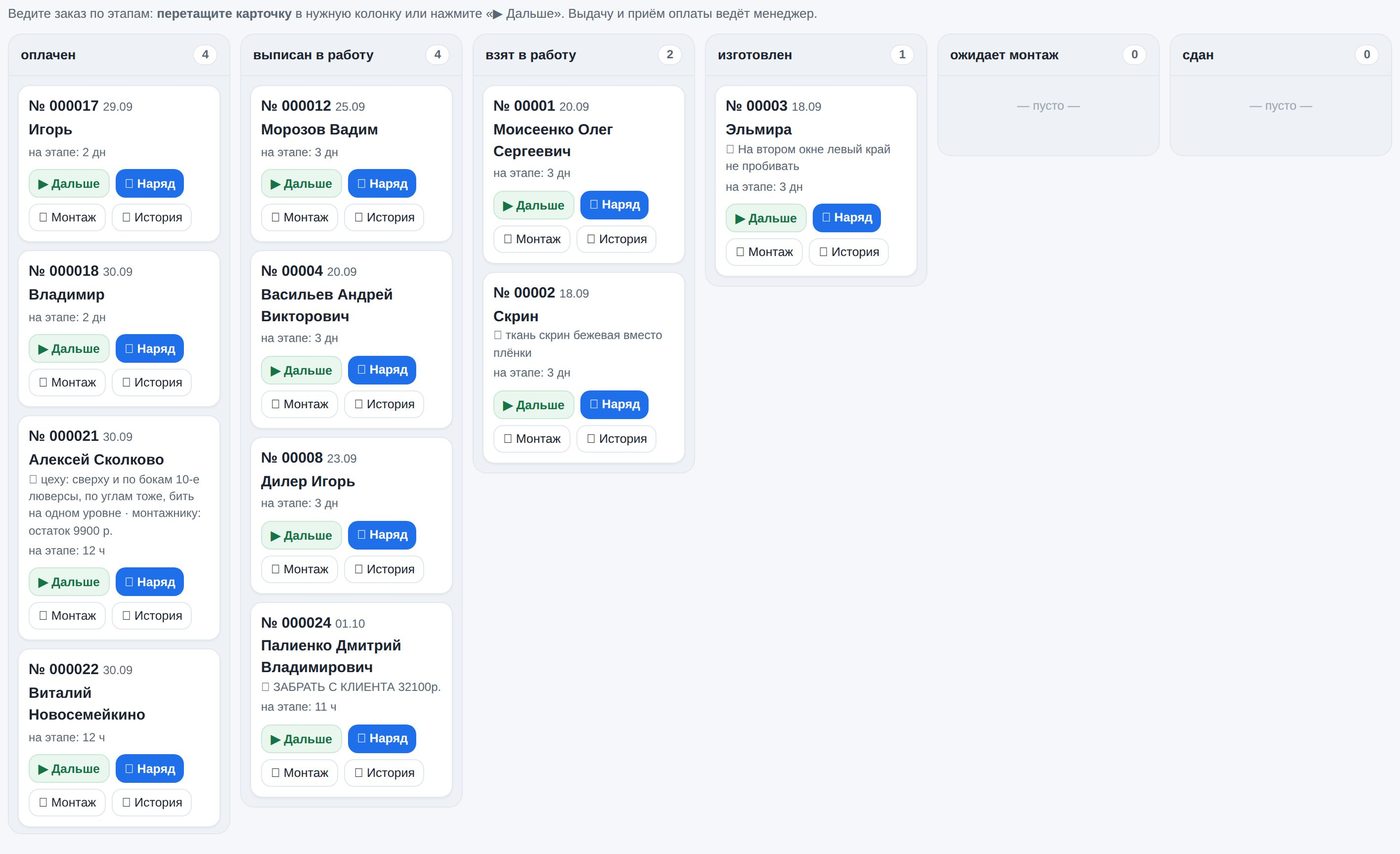View История for order № 00004
Image resolution: width=1400 pixels, height=854 pixels.
(x=384, y=404)
